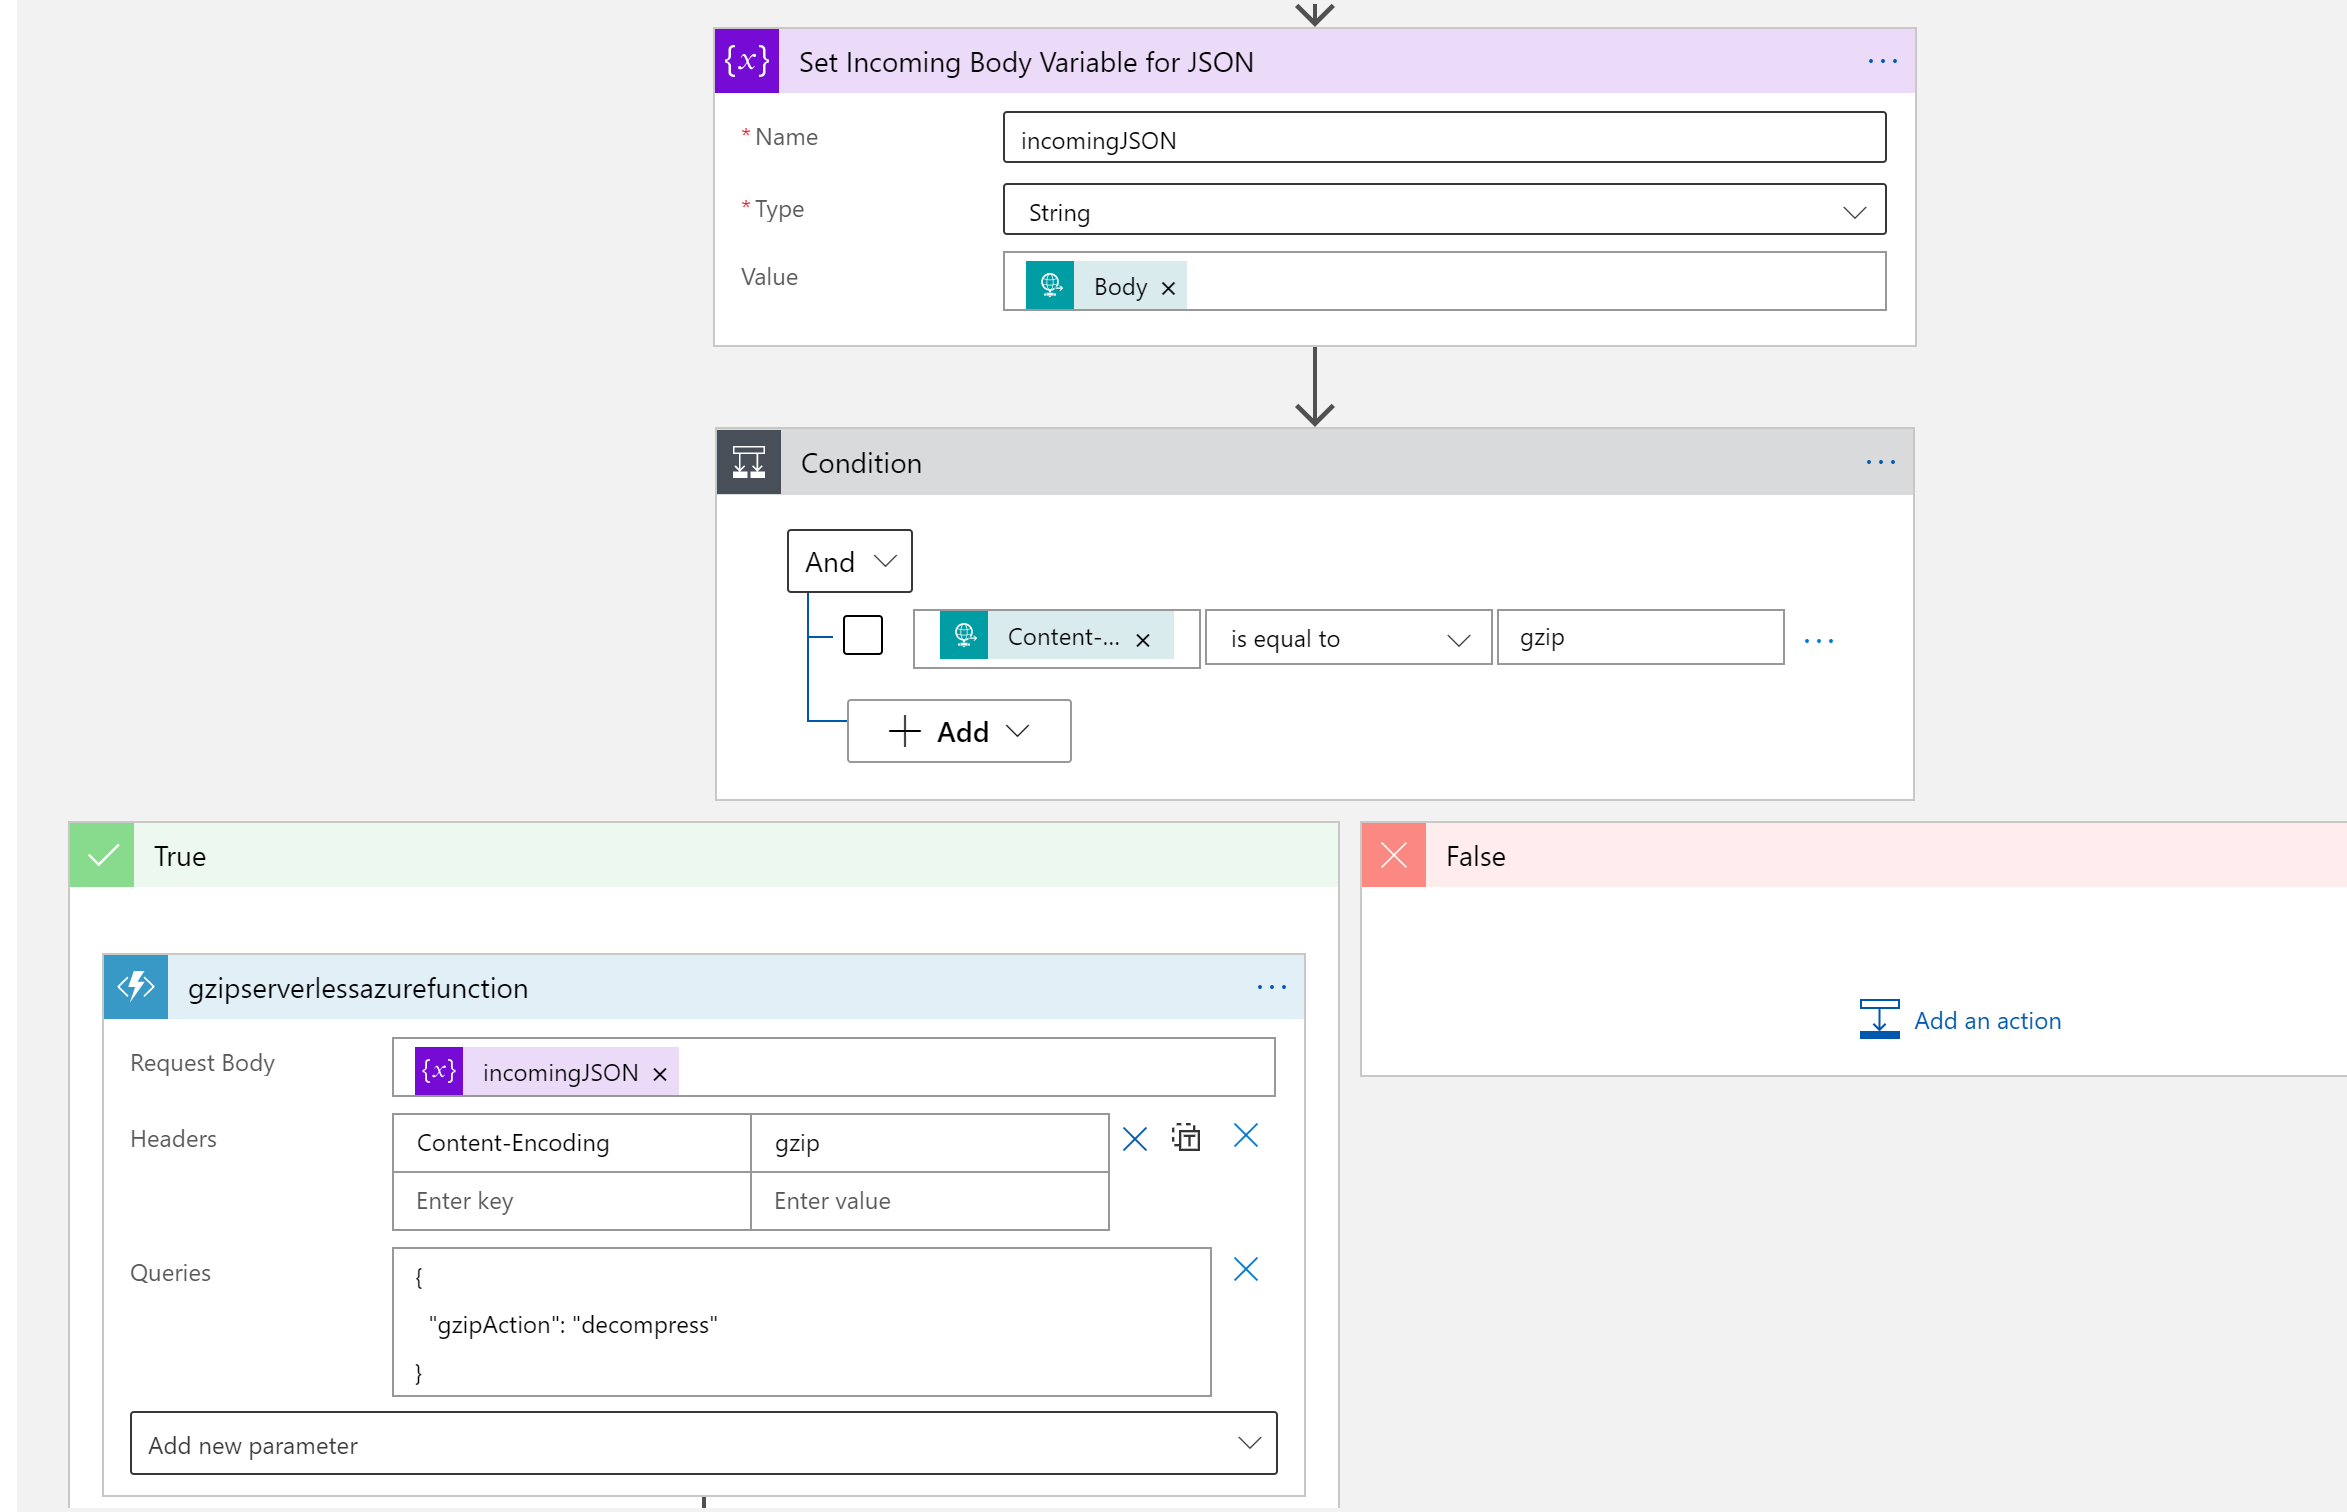Click the variable icon on Set Incoming Body header
This screenshot has height=1512, width=2347.
(747, 61)
